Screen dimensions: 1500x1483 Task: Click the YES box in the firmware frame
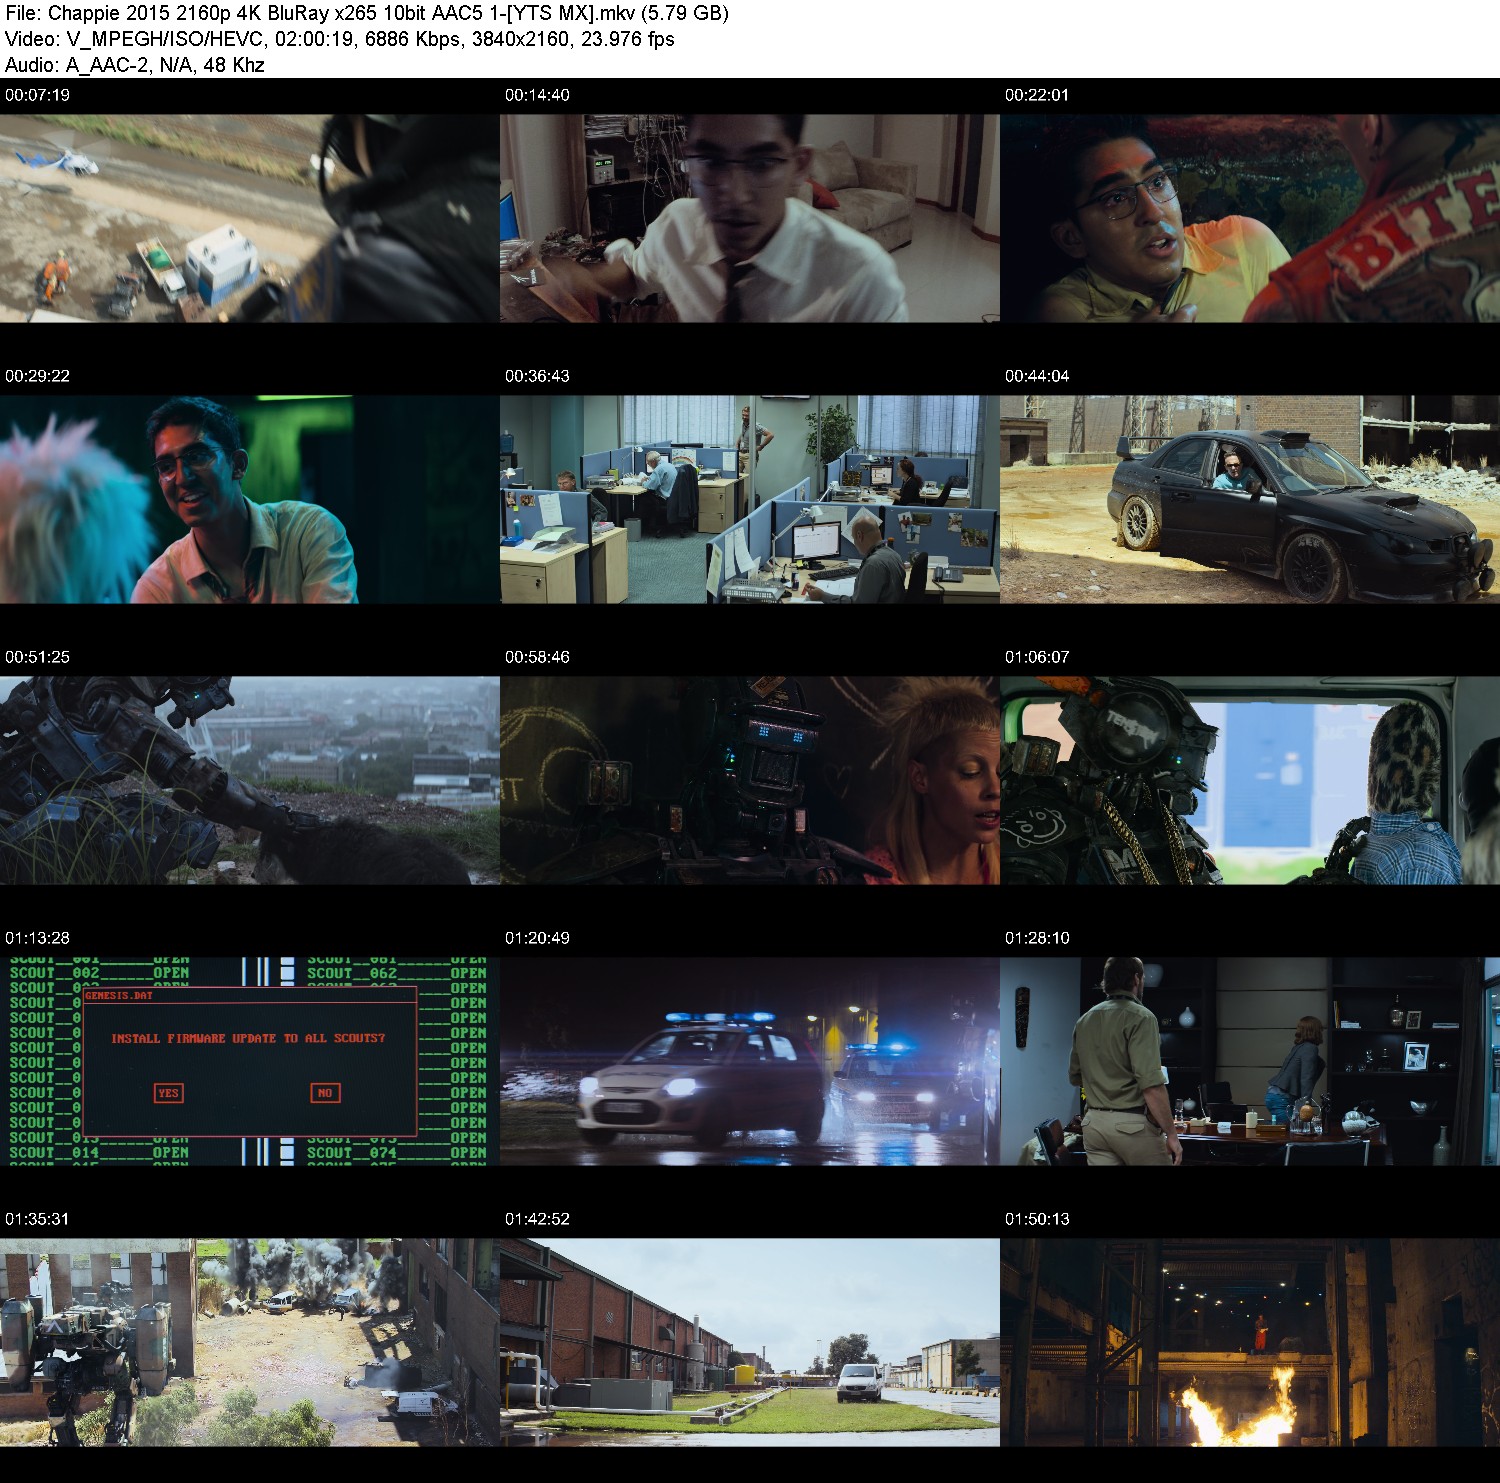pos(169,1093)
